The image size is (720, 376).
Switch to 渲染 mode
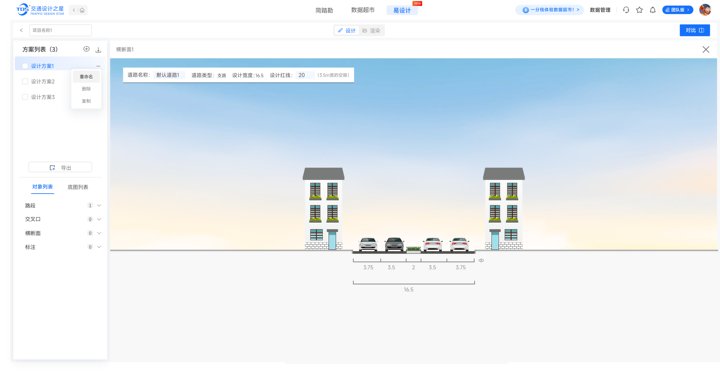(x=371, y=30)
